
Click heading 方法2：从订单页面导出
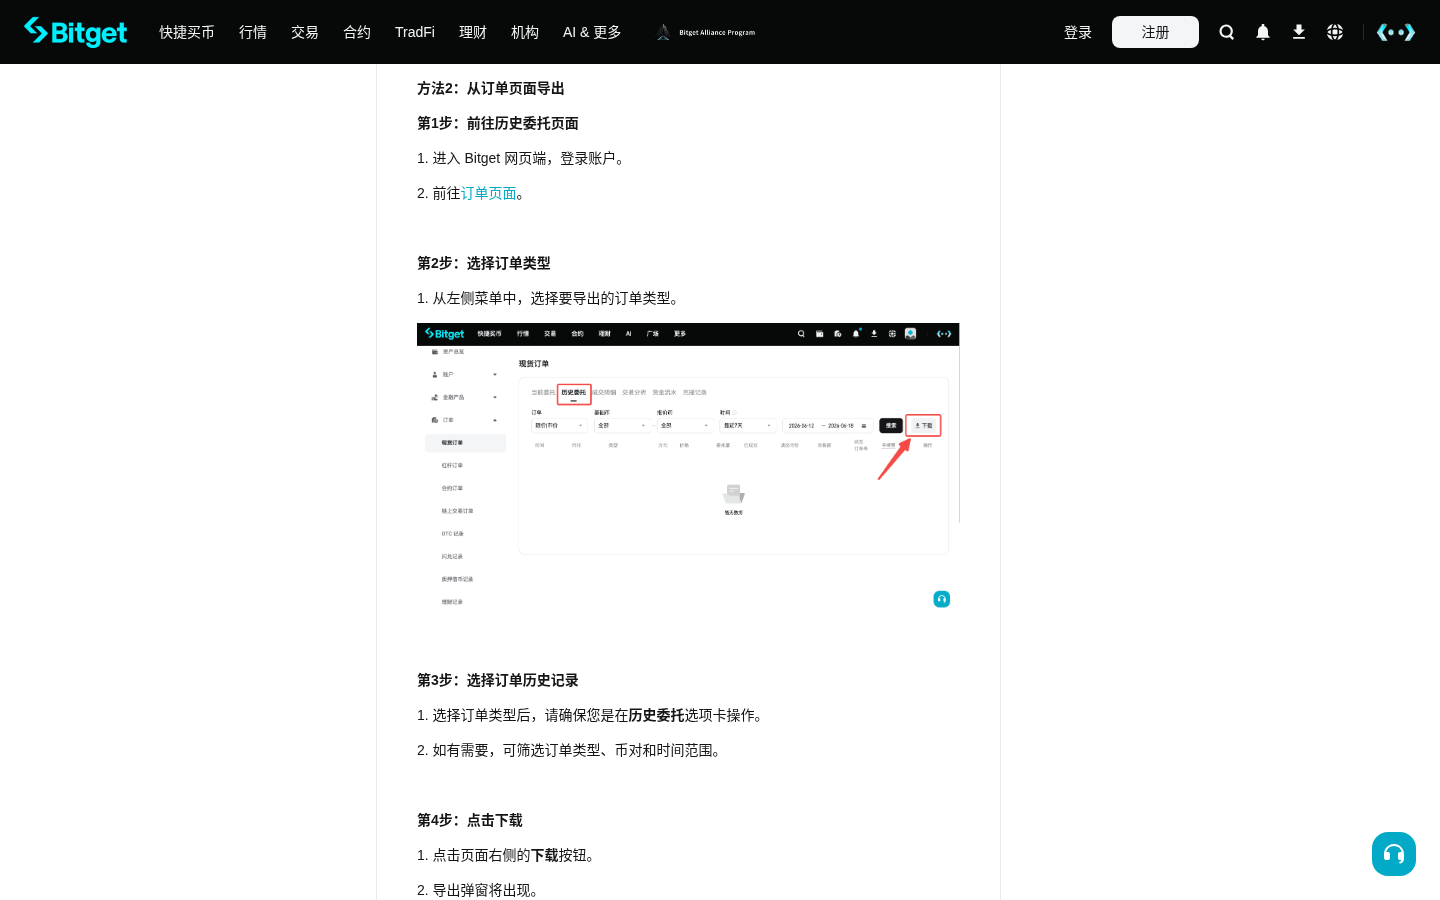491,88
